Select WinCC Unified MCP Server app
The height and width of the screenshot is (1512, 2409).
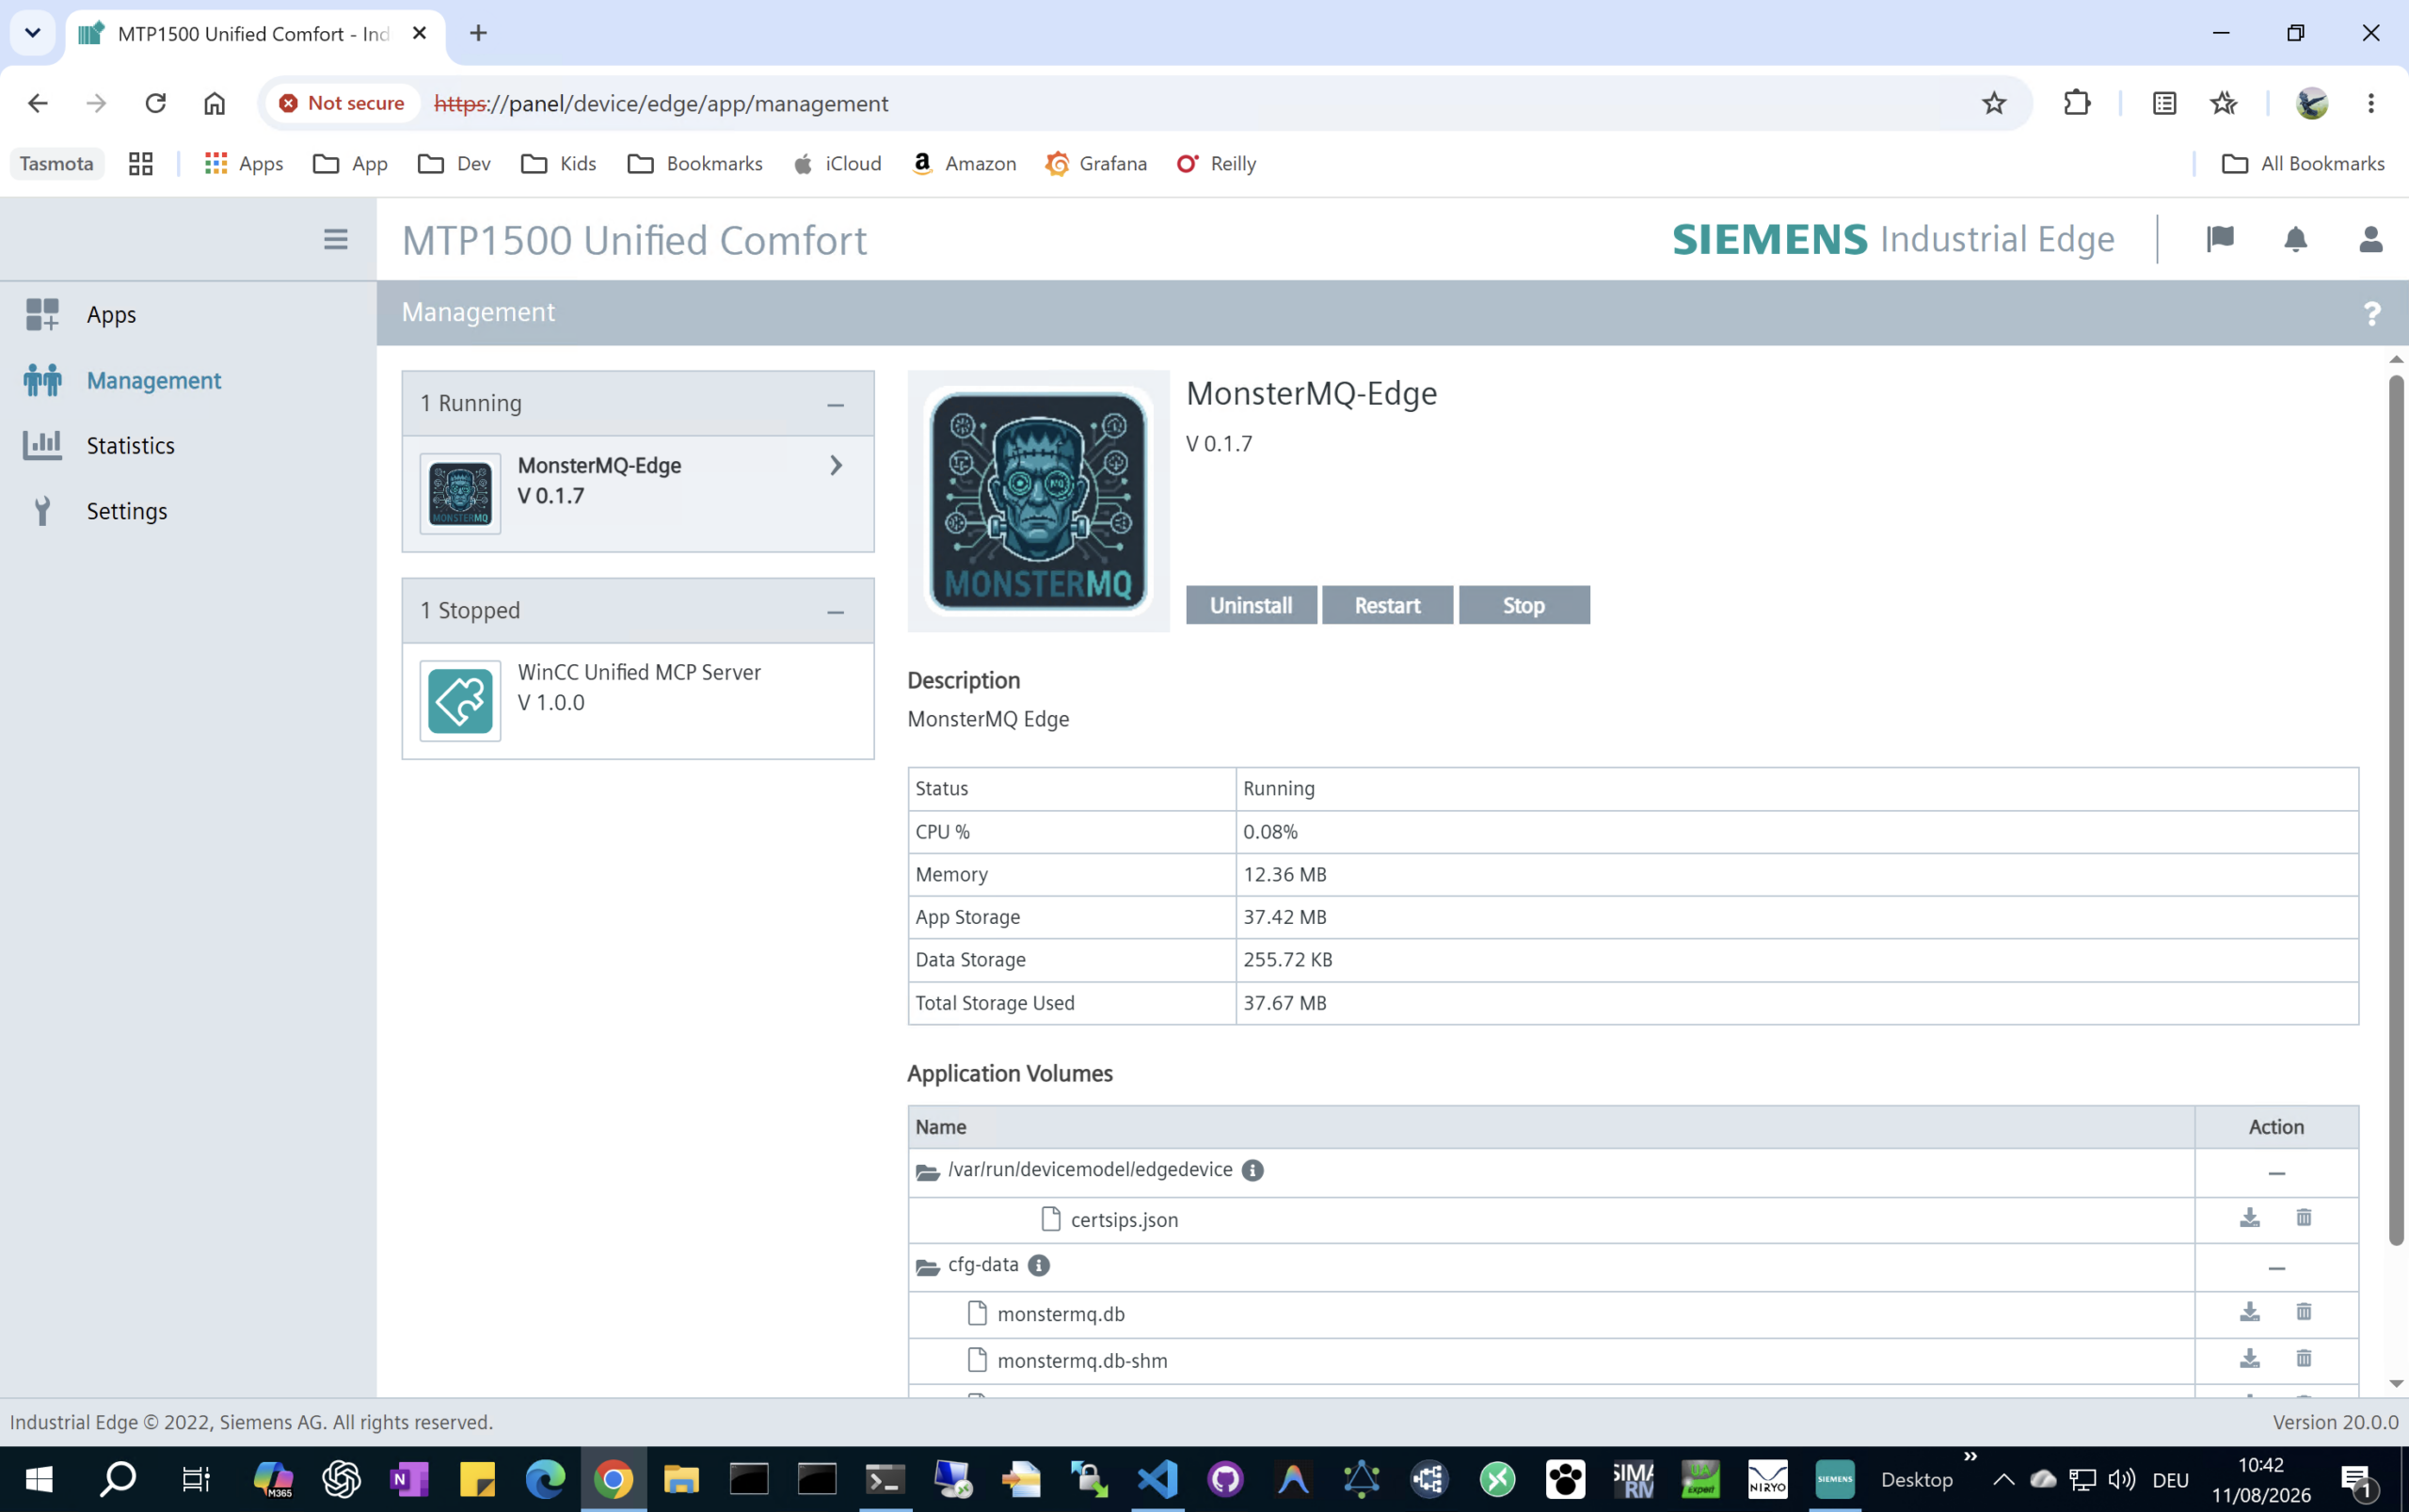tap(638, 701)
